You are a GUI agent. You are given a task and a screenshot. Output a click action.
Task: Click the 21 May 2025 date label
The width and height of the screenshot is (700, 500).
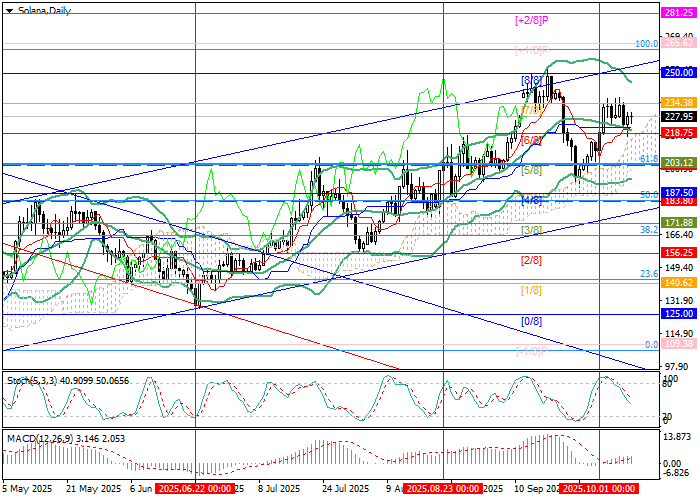(94, 488)
